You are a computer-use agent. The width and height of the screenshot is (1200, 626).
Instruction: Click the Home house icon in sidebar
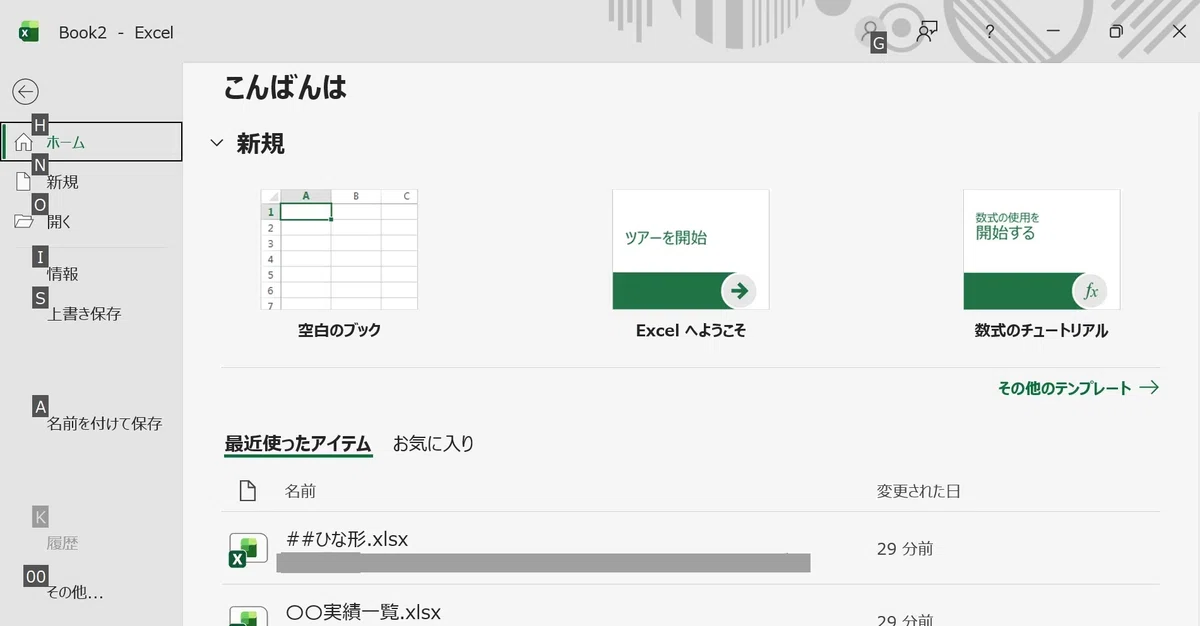(23, 142)
